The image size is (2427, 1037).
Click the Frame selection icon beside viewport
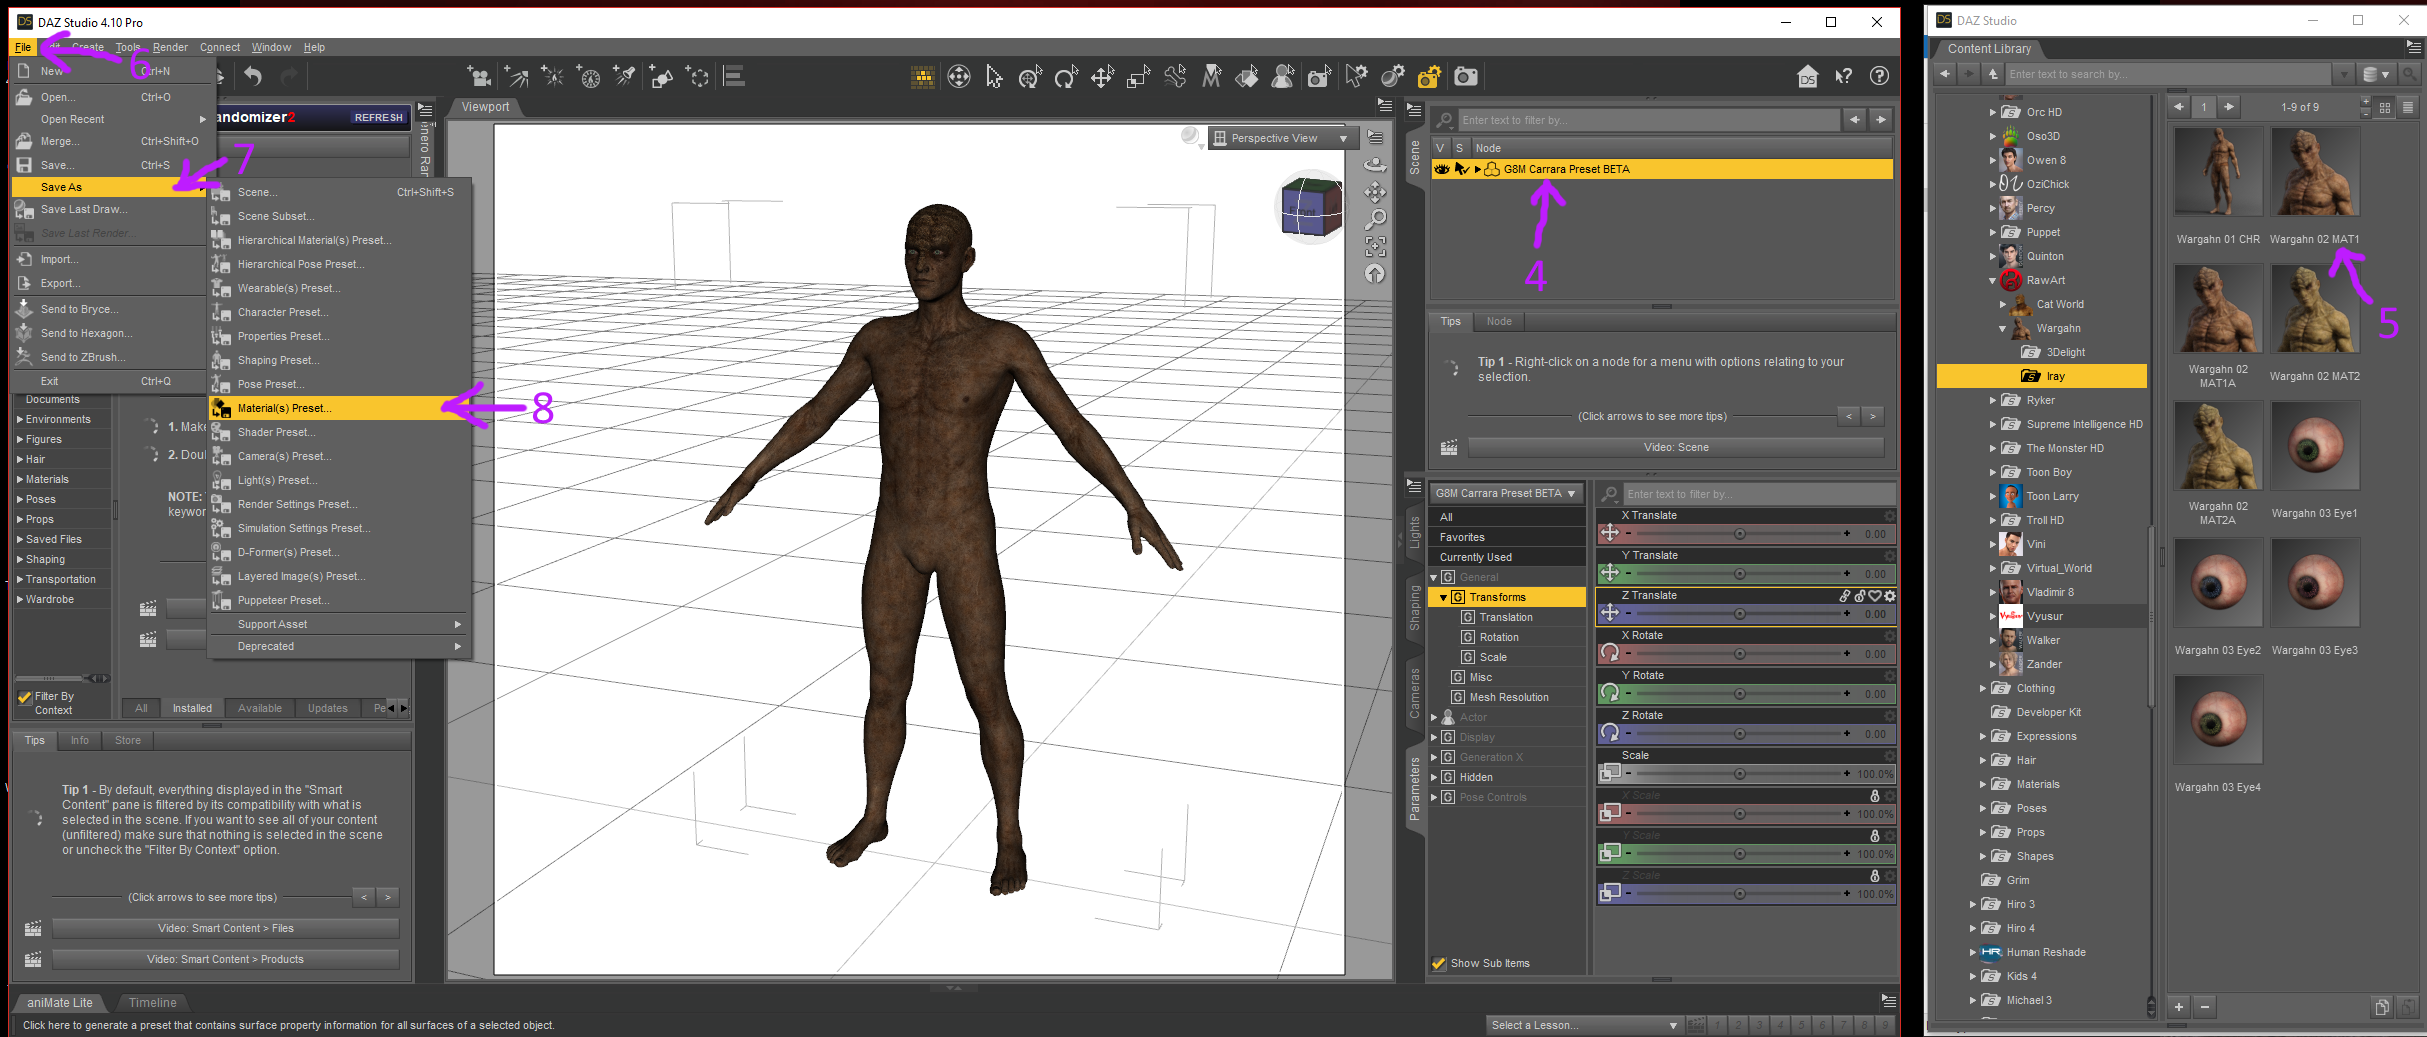[1376, 246]
